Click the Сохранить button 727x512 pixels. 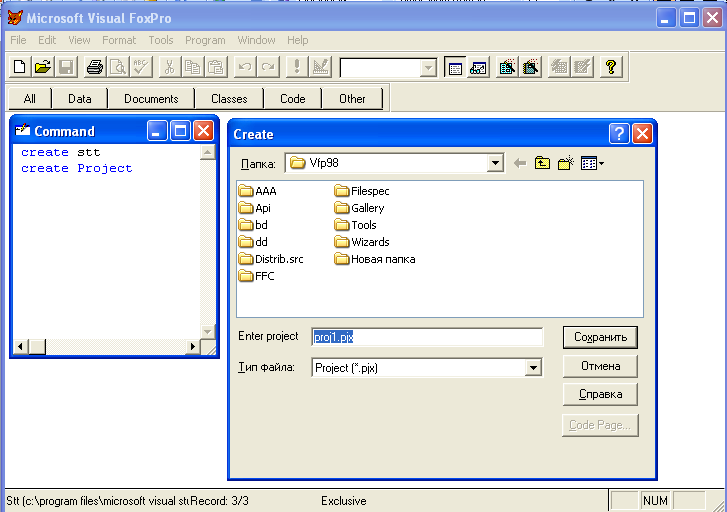(600, 337)
